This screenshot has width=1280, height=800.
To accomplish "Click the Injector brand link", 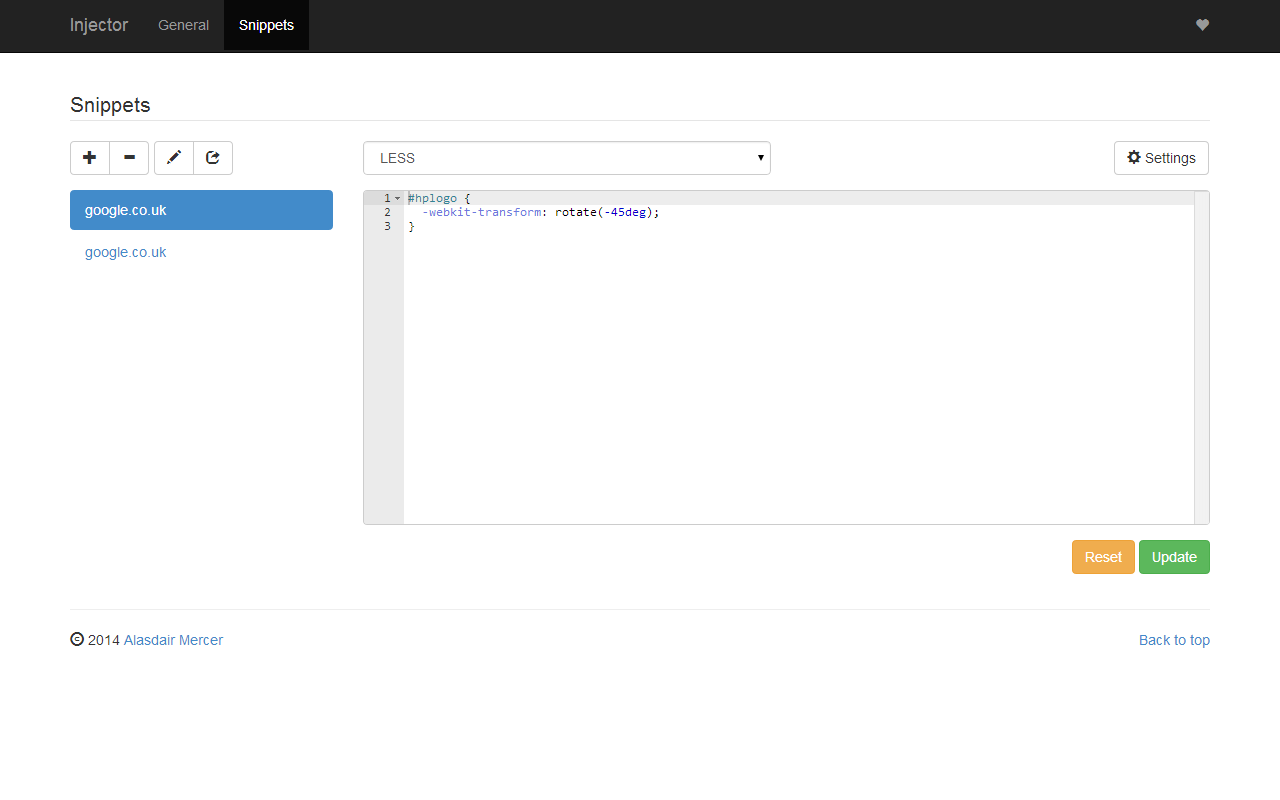I will point(99,25).
